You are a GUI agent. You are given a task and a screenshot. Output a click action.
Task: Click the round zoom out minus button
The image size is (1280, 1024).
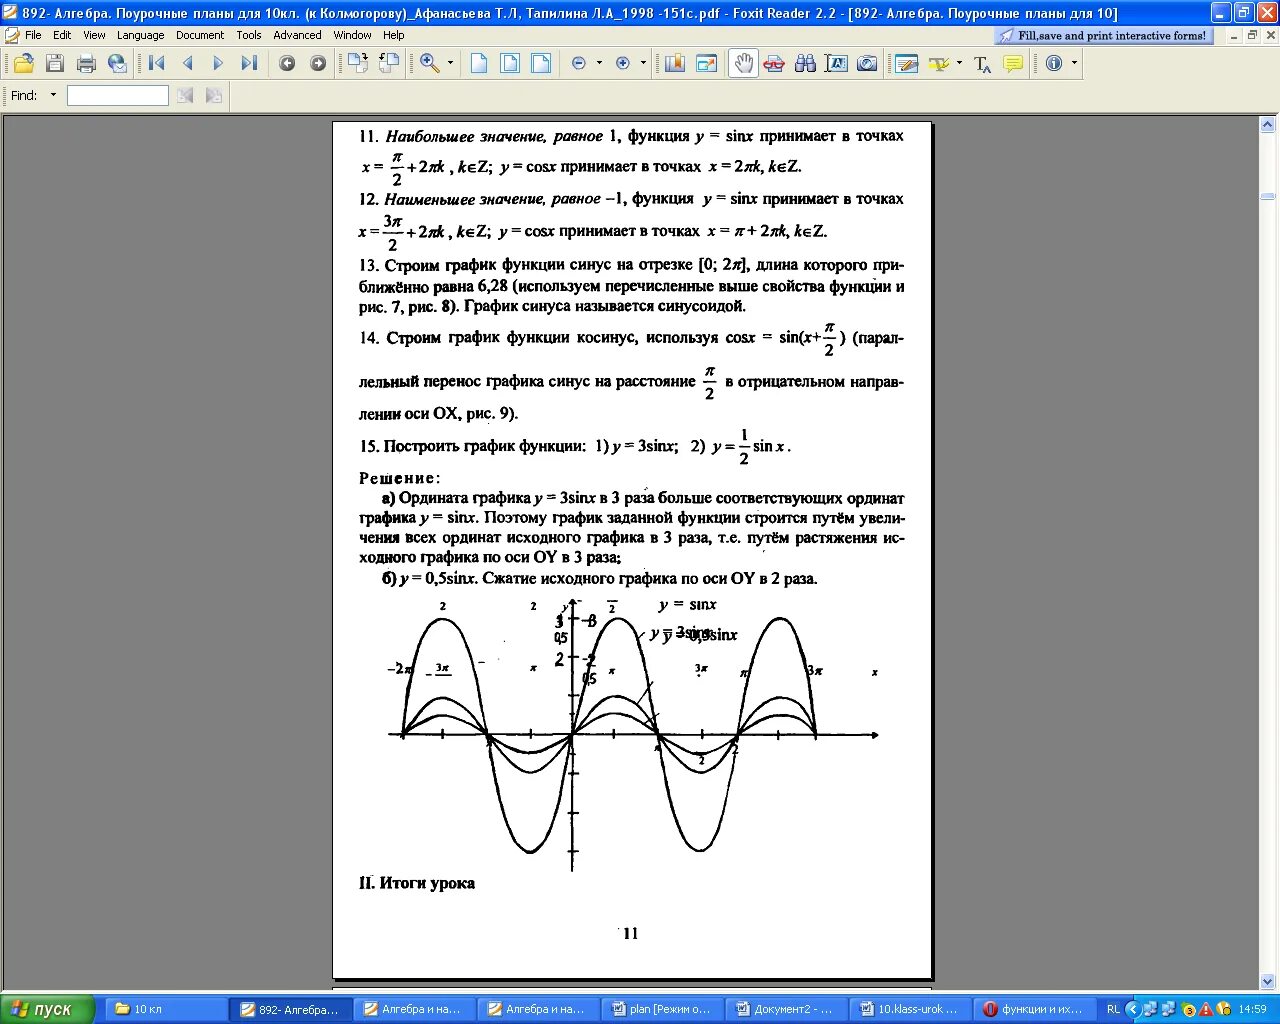pyautogui.click(x=579, y=63)
